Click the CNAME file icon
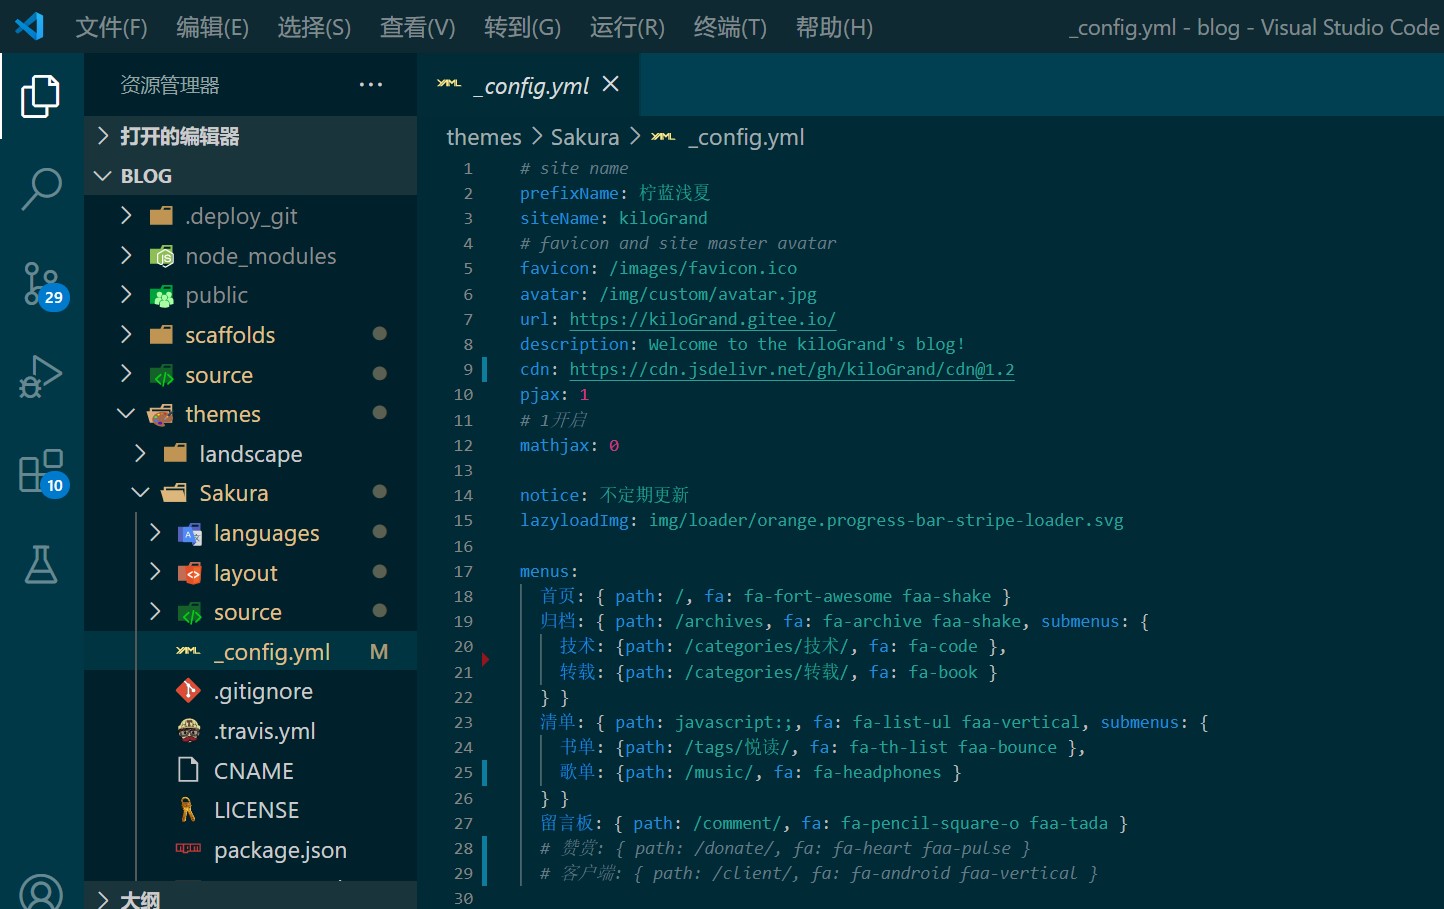The image size is (1444, 909). 188,770
